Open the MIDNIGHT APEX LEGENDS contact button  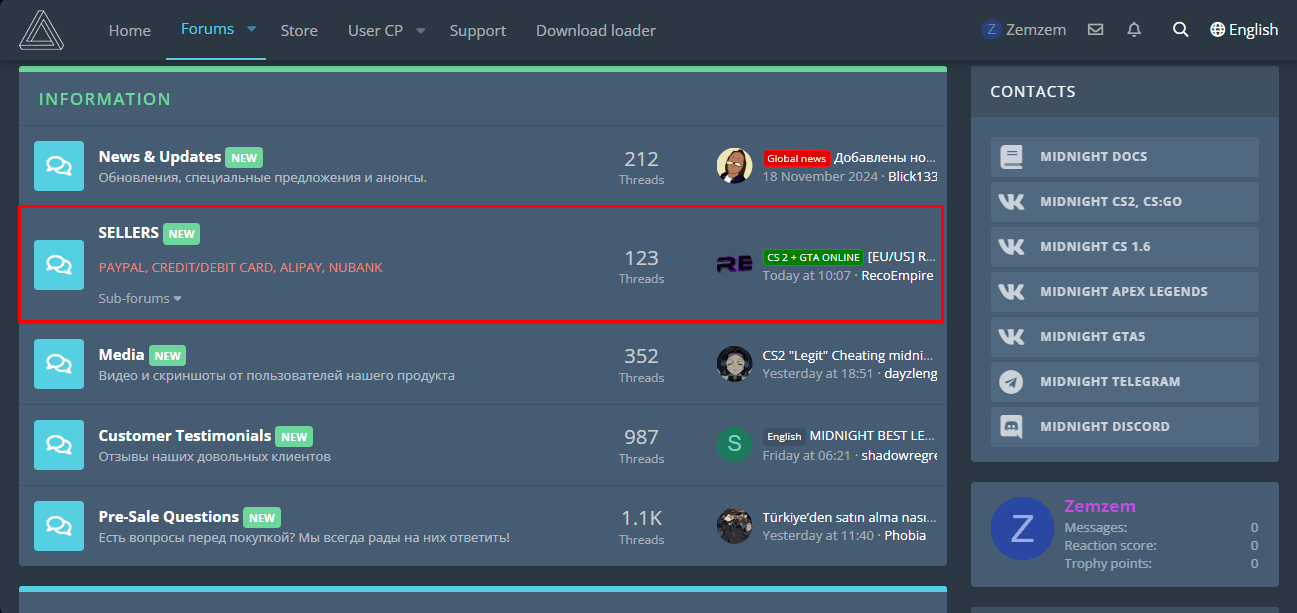pos(1125,292)
